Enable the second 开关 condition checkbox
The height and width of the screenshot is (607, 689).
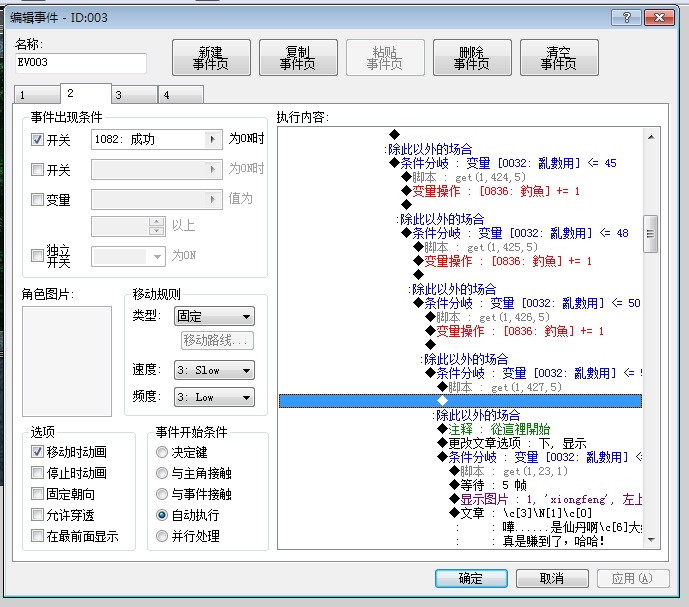37,169
